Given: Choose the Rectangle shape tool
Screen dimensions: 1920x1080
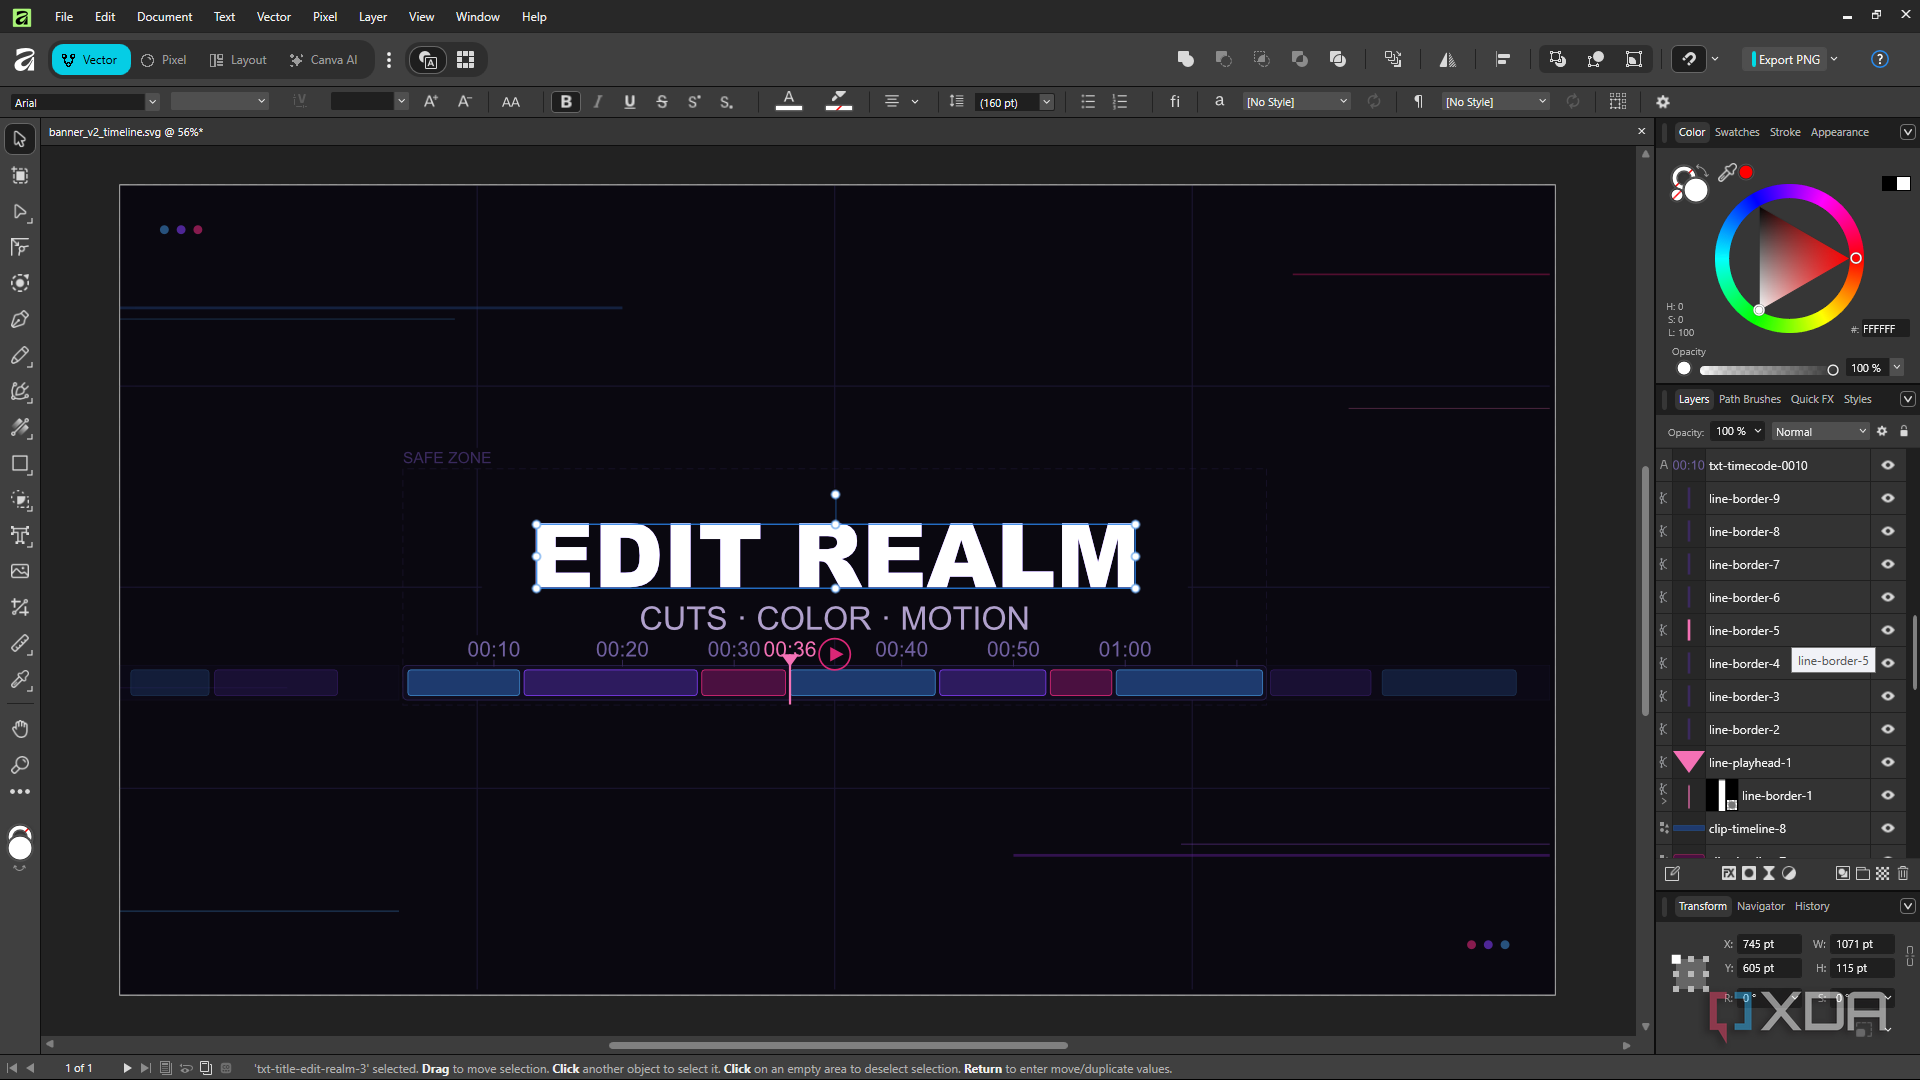Looking at the screenshot, I should pyautogui.click(x=20, y=464).
